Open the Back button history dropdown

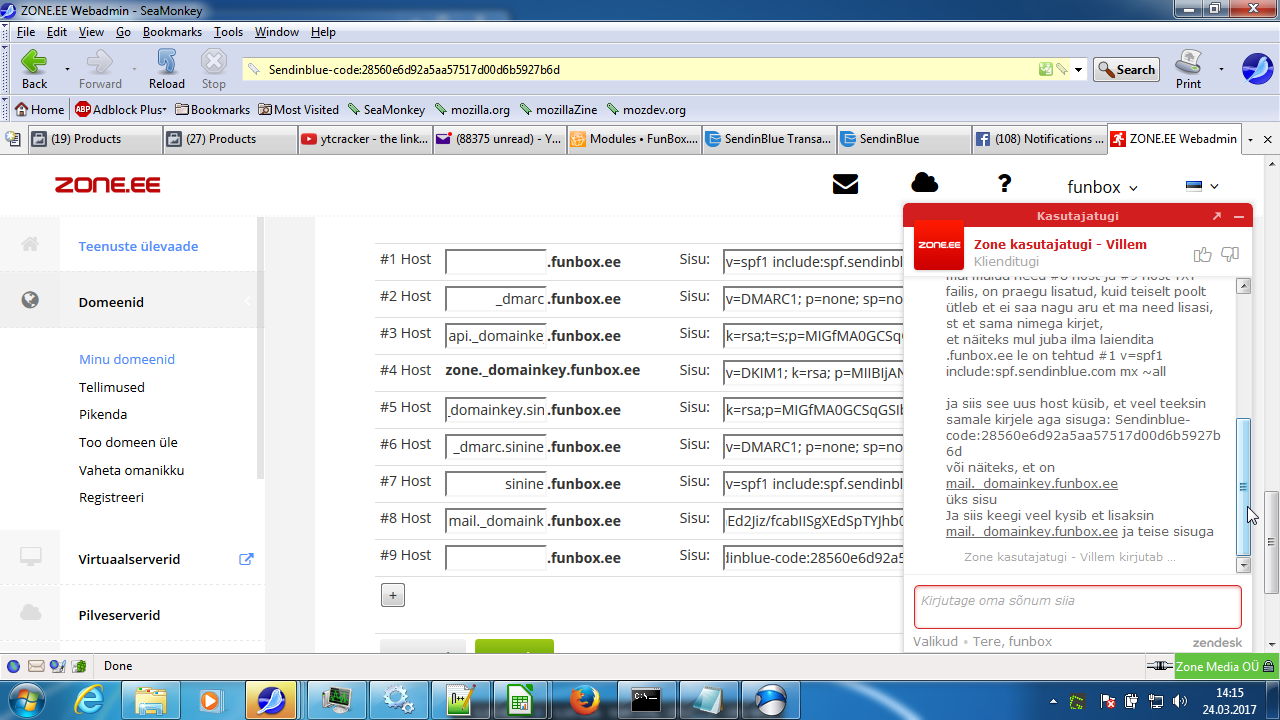67,69
